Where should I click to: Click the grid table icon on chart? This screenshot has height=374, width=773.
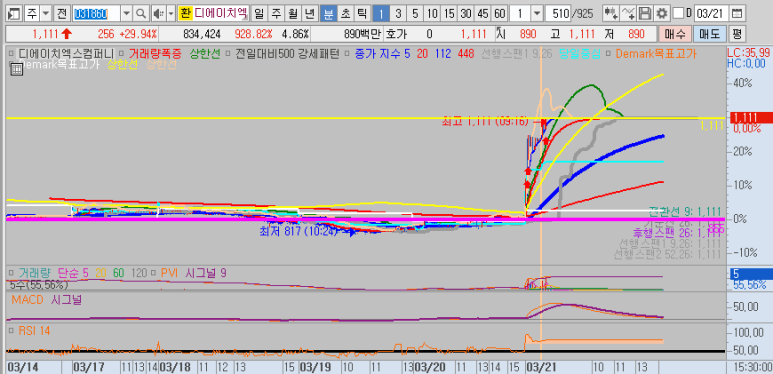tap(16, 69)
